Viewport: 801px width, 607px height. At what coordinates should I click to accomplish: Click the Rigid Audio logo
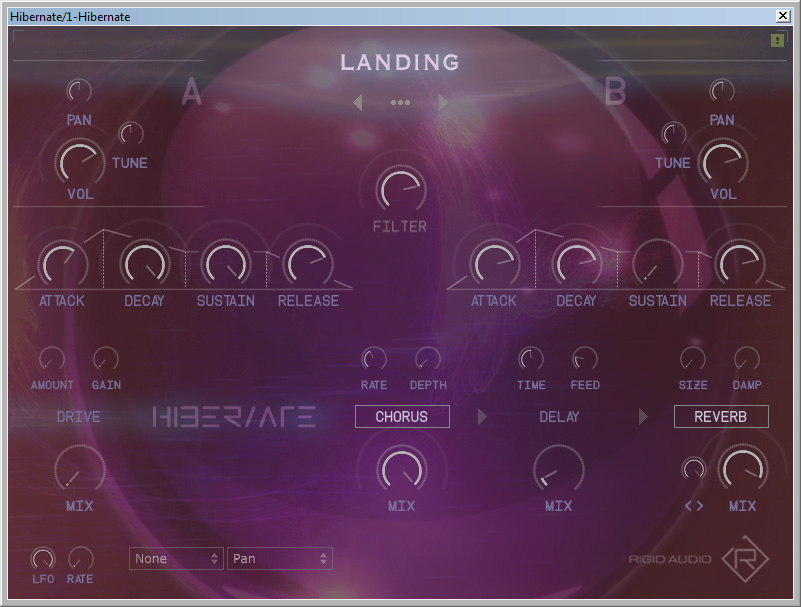pyautogui.click(x=741, y=558)
